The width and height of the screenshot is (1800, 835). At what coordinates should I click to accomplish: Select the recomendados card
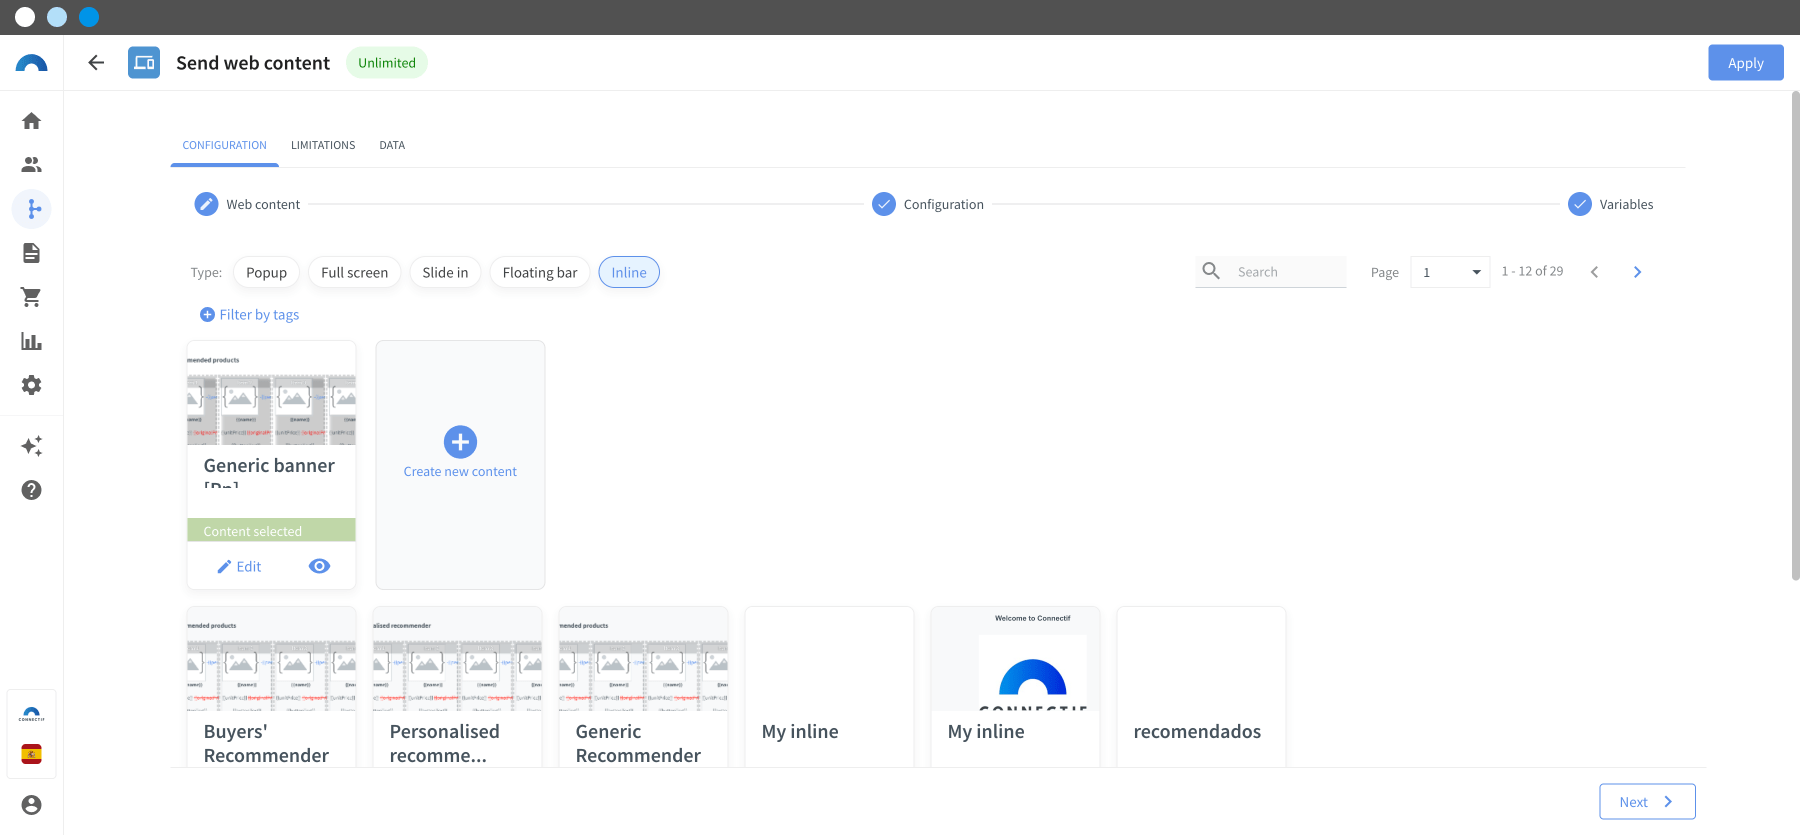click(x=1201, y=687)
